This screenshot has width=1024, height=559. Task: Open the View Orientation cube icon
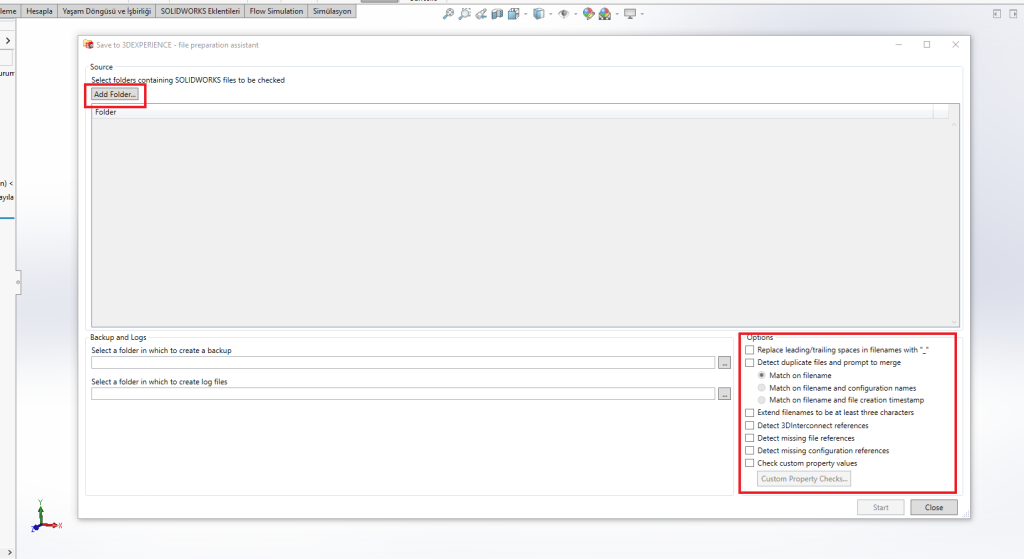point(513,14)
